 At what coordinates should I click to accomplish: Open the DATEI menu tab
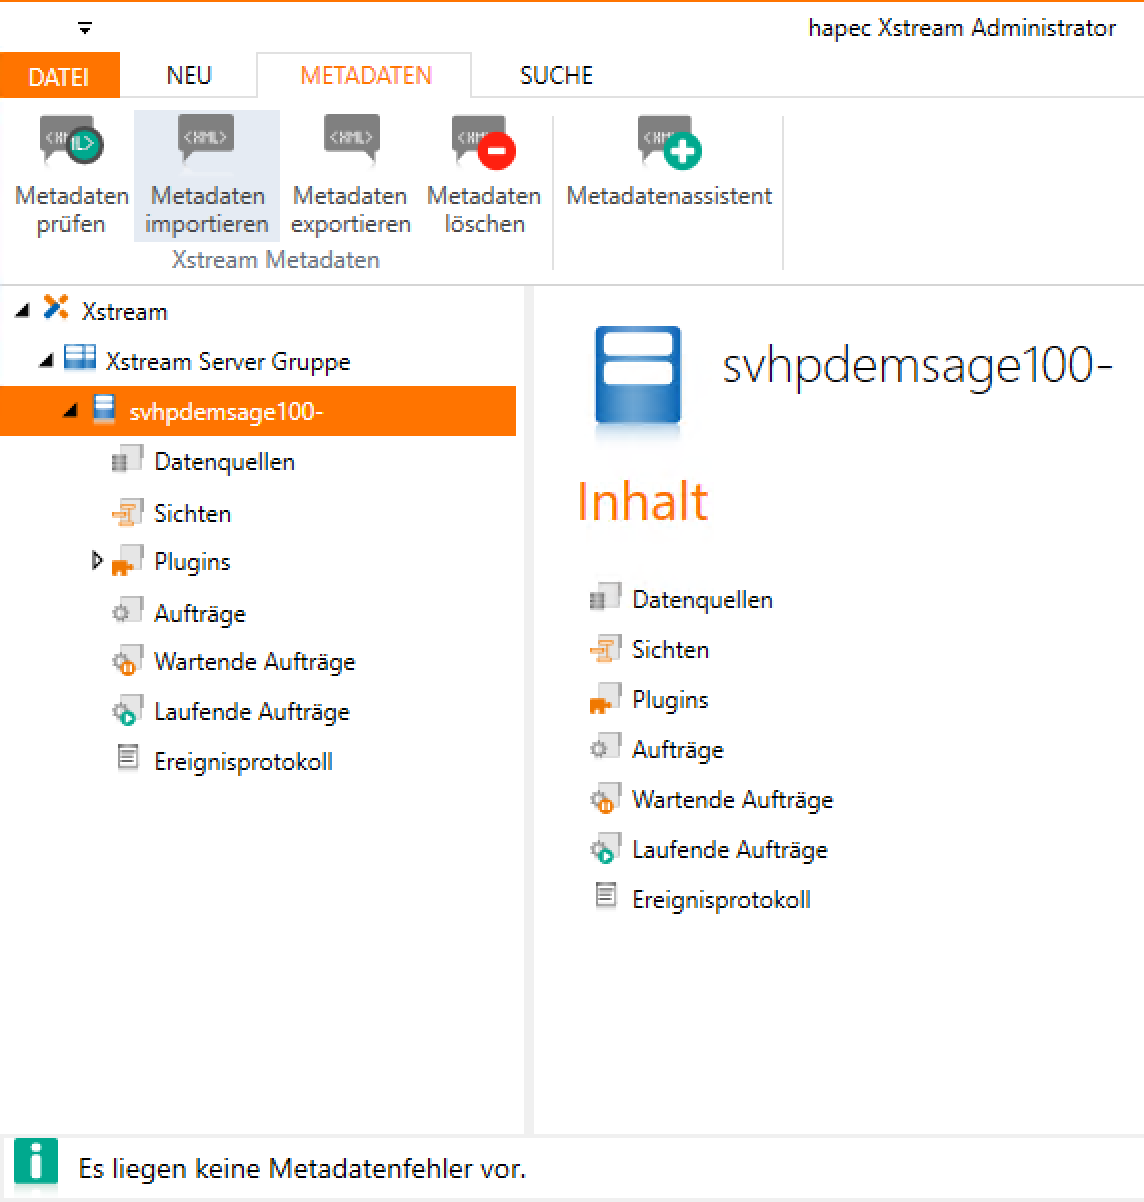coord(59,76)
